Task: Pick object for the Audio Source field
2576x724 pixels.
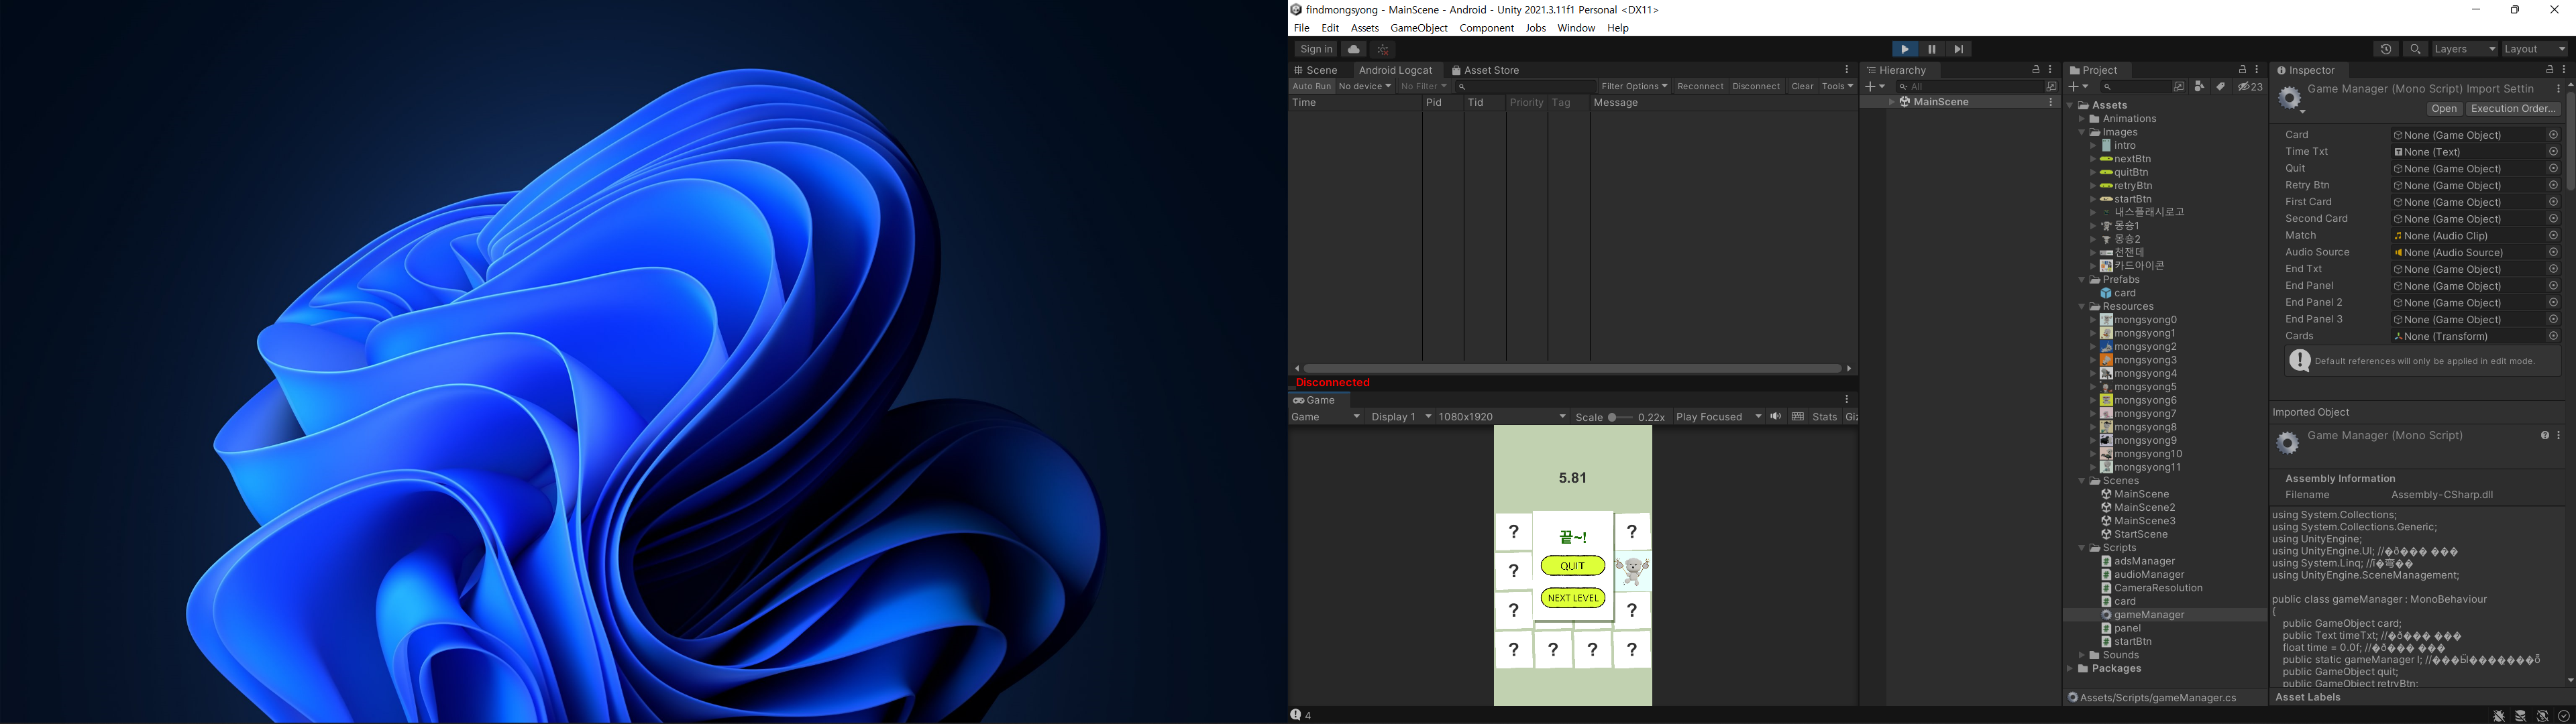Action: coord(2553,253)
